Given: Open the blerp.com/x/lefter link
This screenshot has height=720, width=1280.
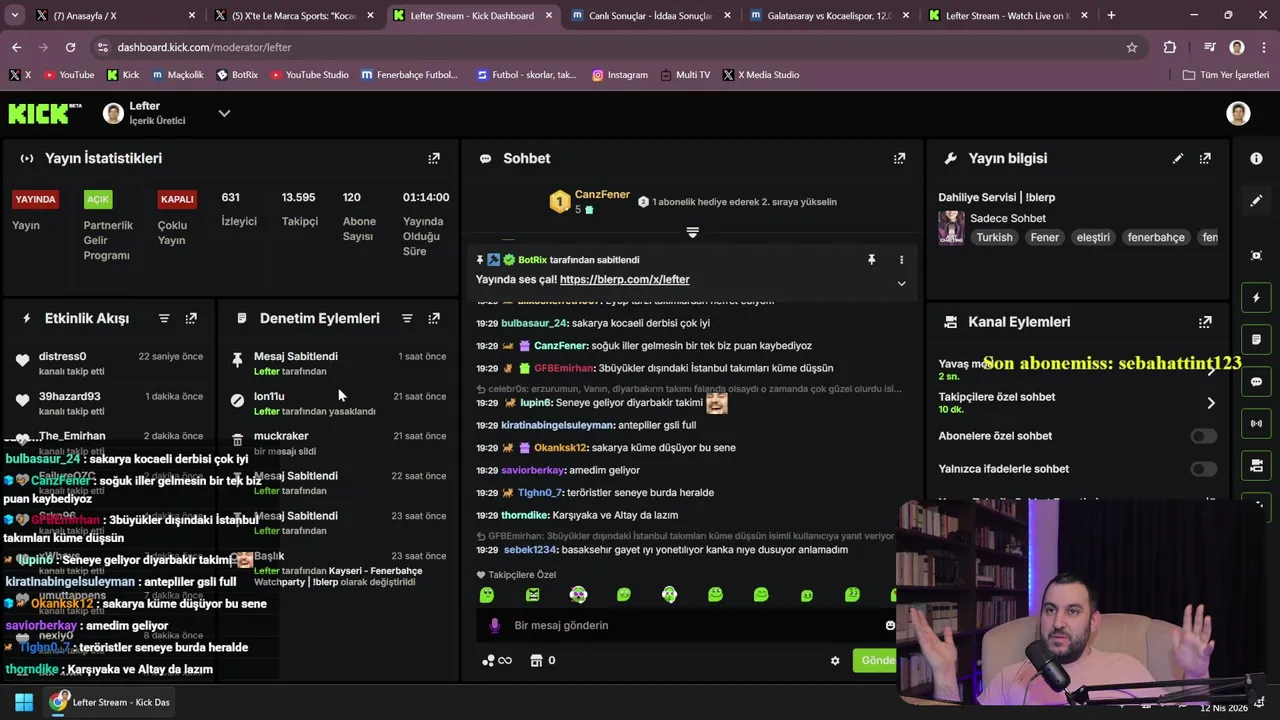Looking at the screenshot, I should pos(624,280).
